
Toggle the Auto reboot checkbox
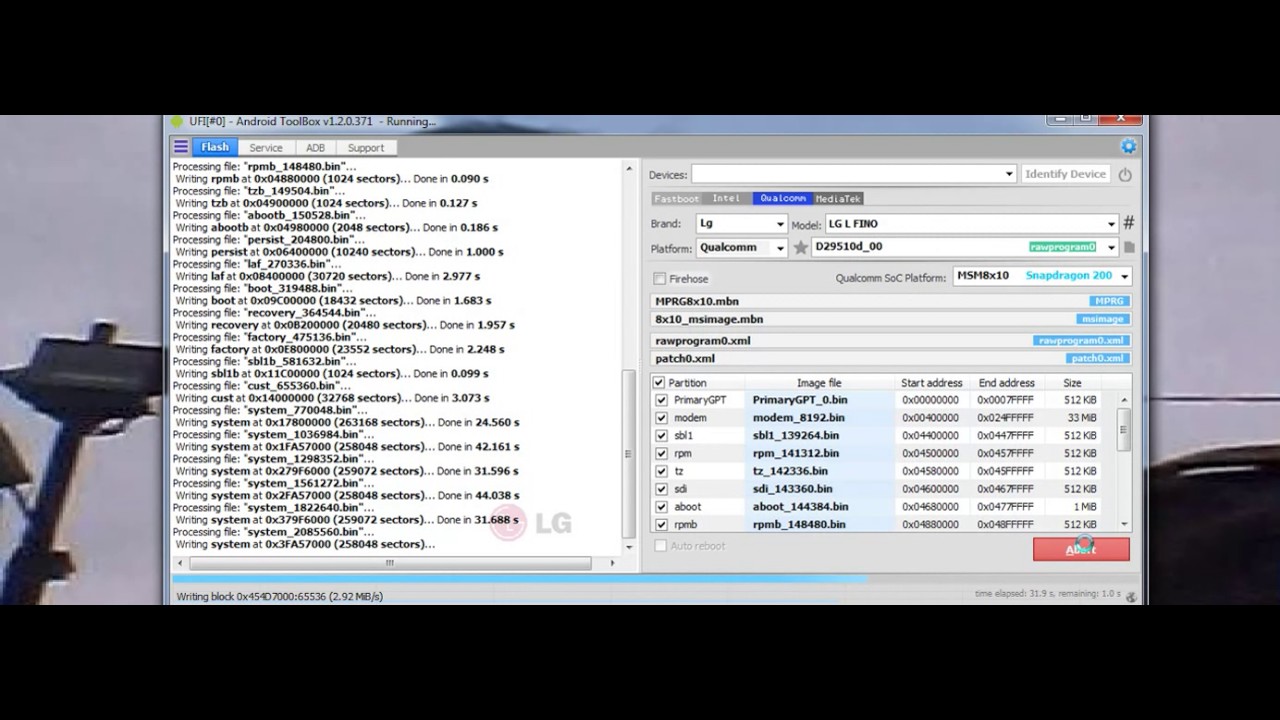click(660, 546)
